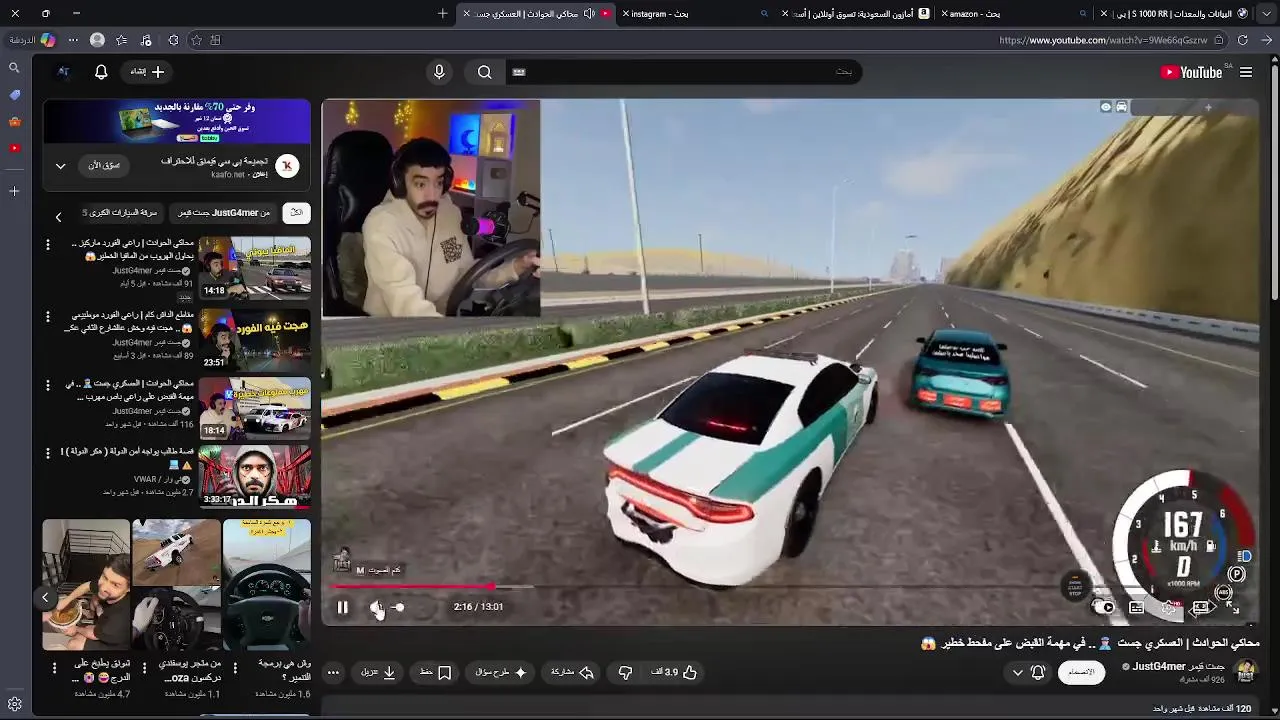1280x720 pixels.
Task: Open options menu for 14:18 video
Action: point(47,246)
